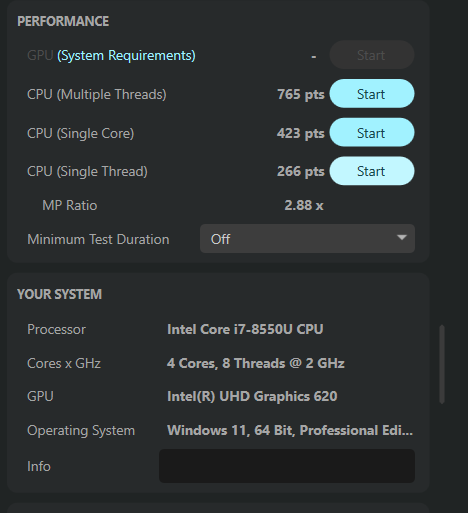Run the CPU Single Thread benchmark

(372, 171)
